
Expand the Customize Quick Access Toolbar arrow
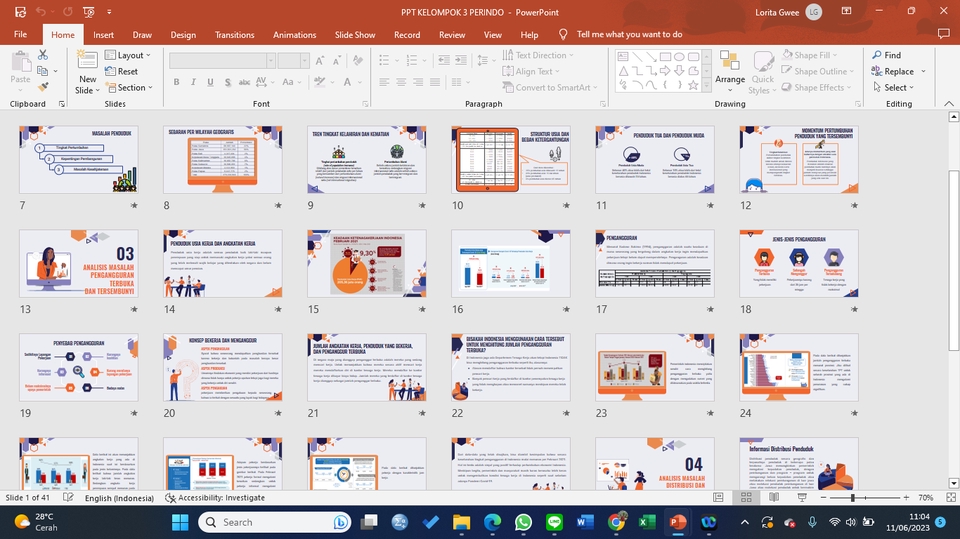pos(109,12)
